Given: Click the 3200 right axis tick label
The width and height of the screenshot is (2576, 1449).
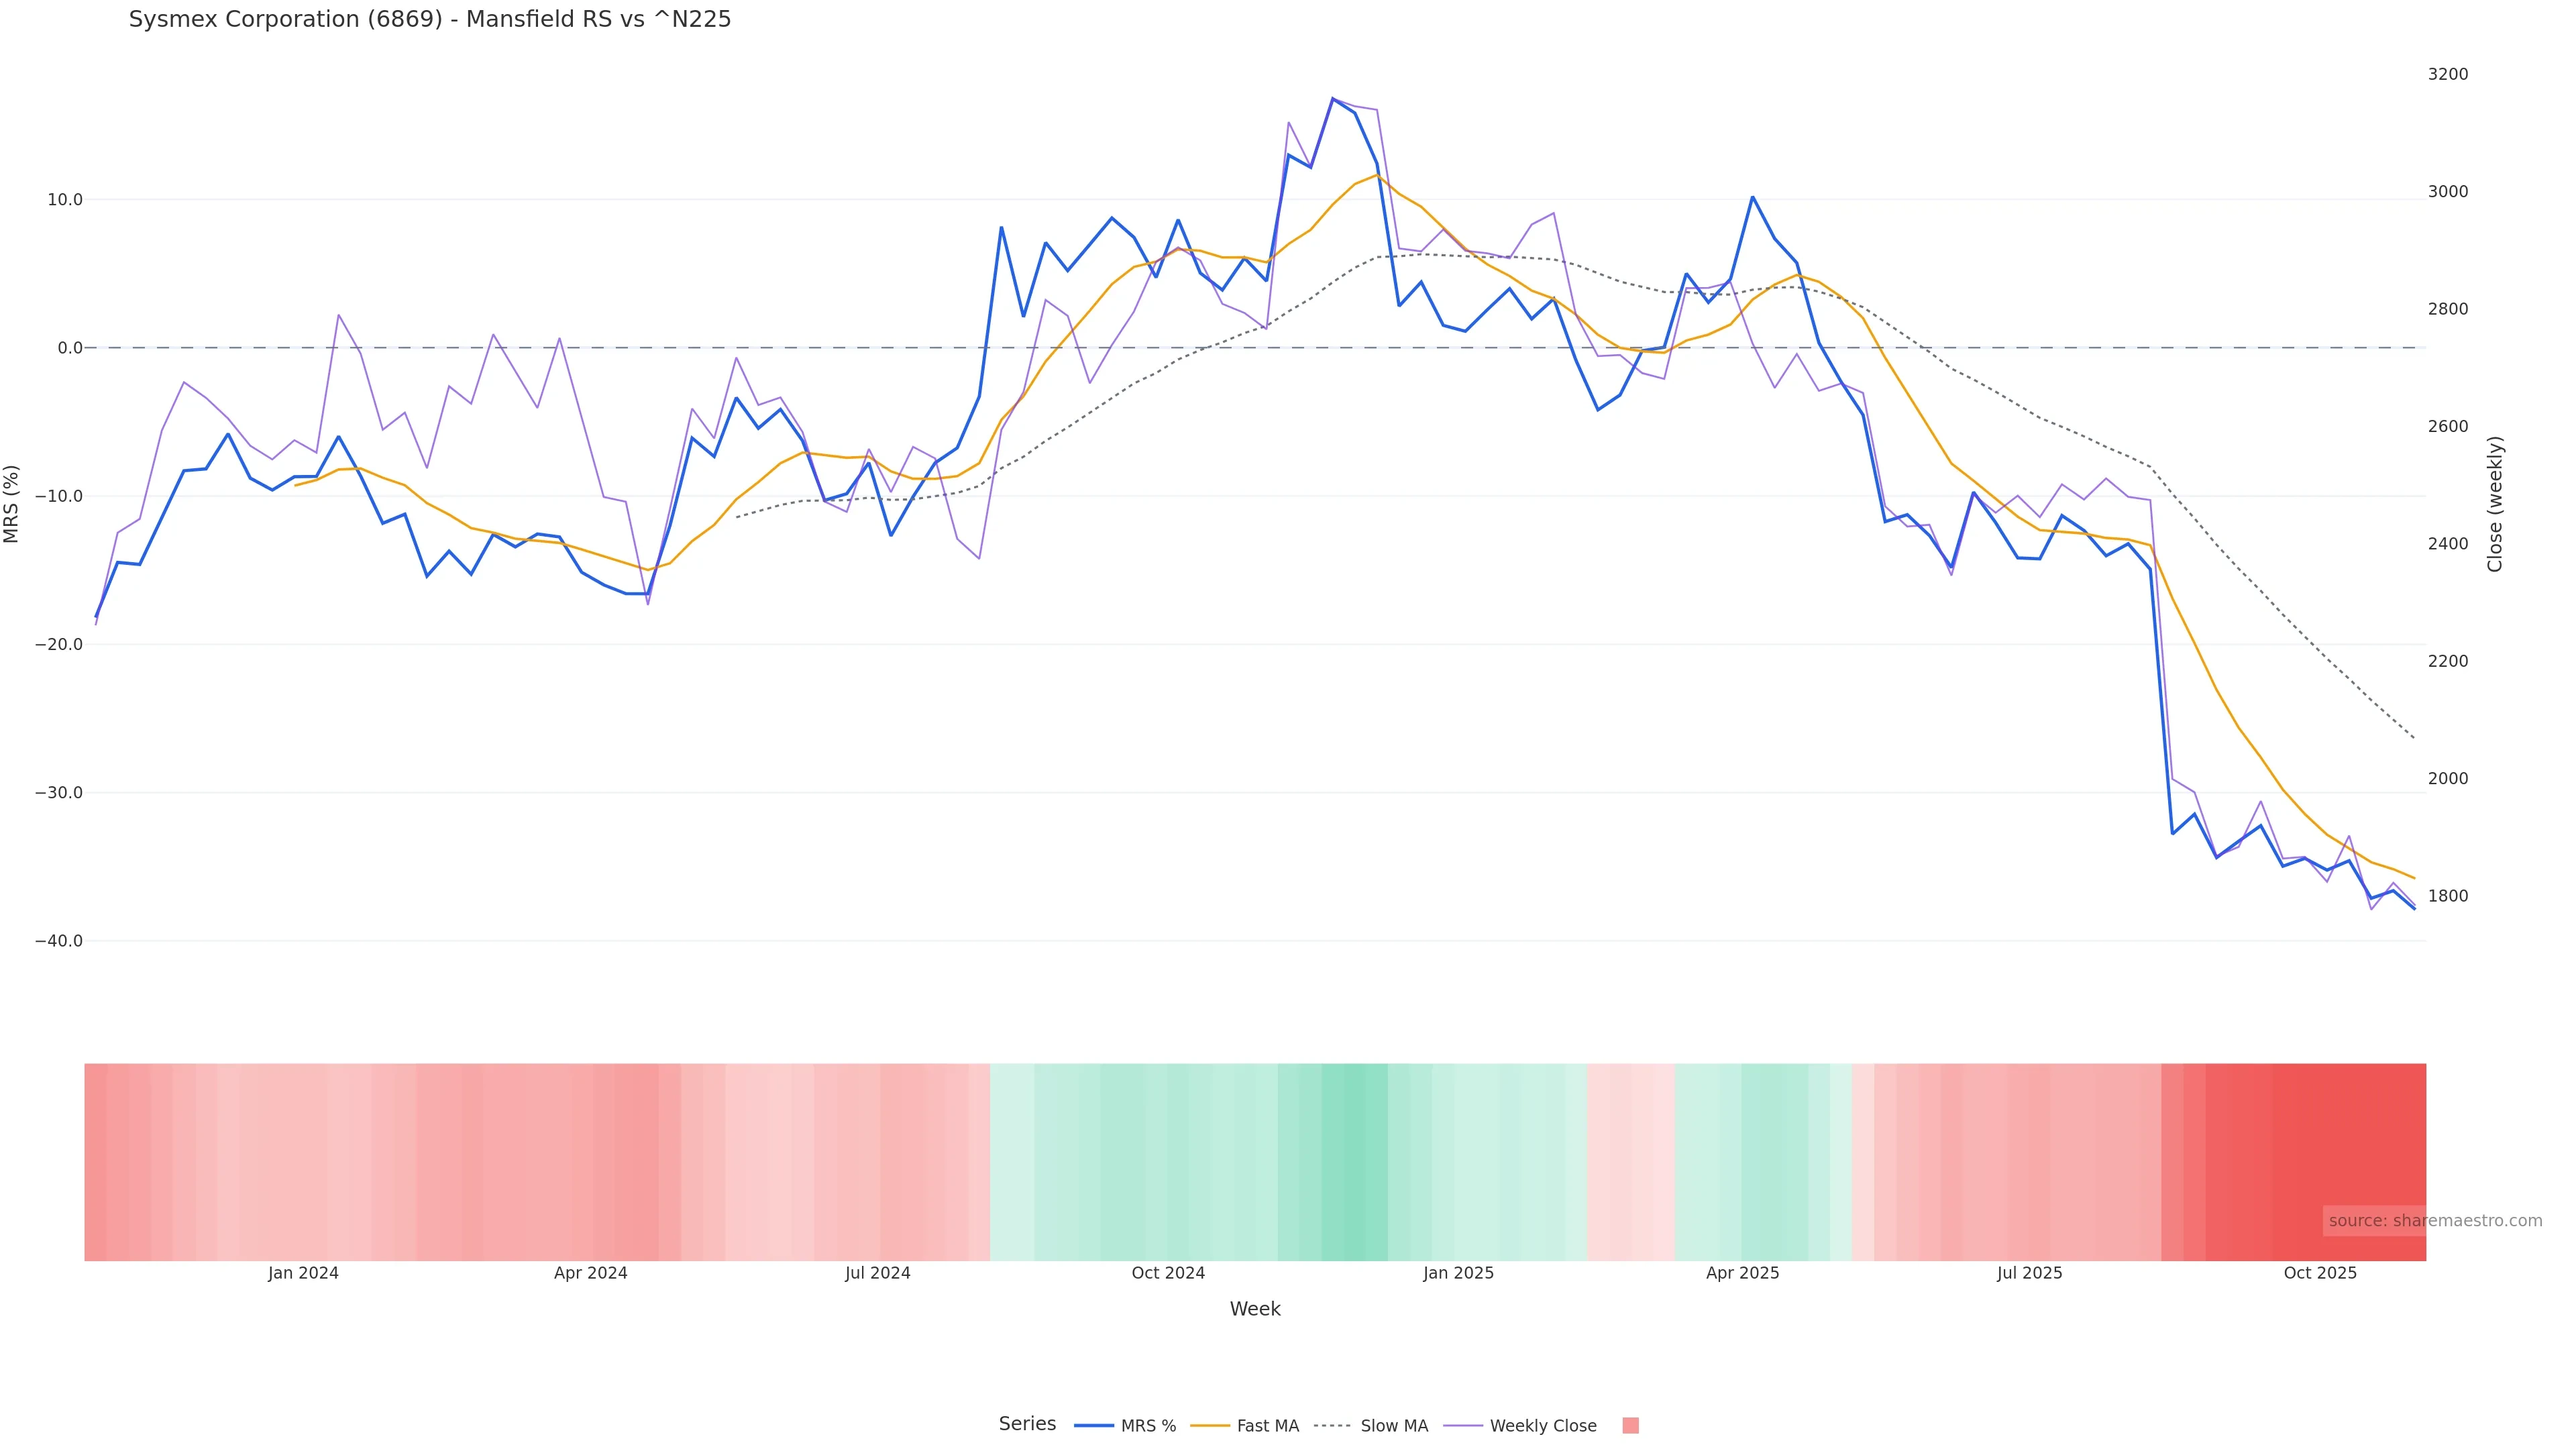Looking at the screenshot, I should 2448,75.
